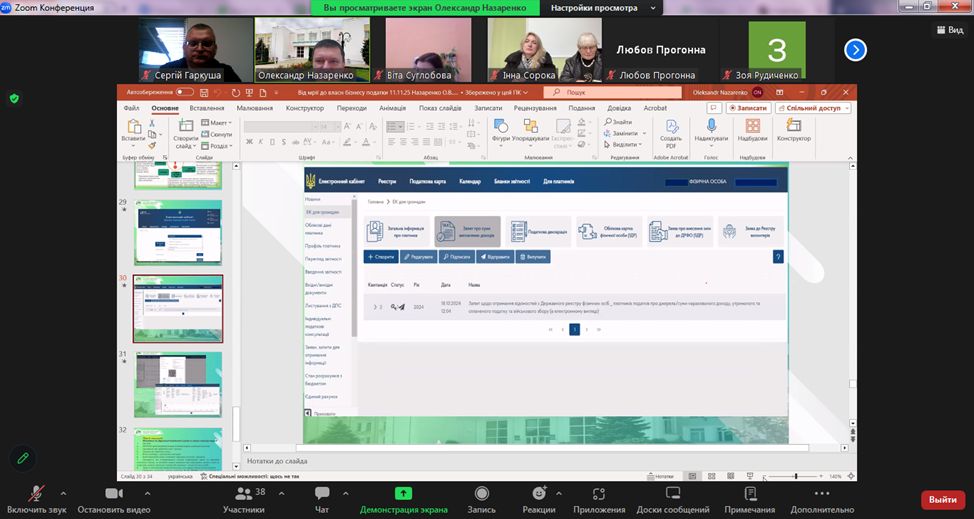Expand the arrow next to Включить звук
Viewport: 974px width, 519px height.
tap(63, 493)
